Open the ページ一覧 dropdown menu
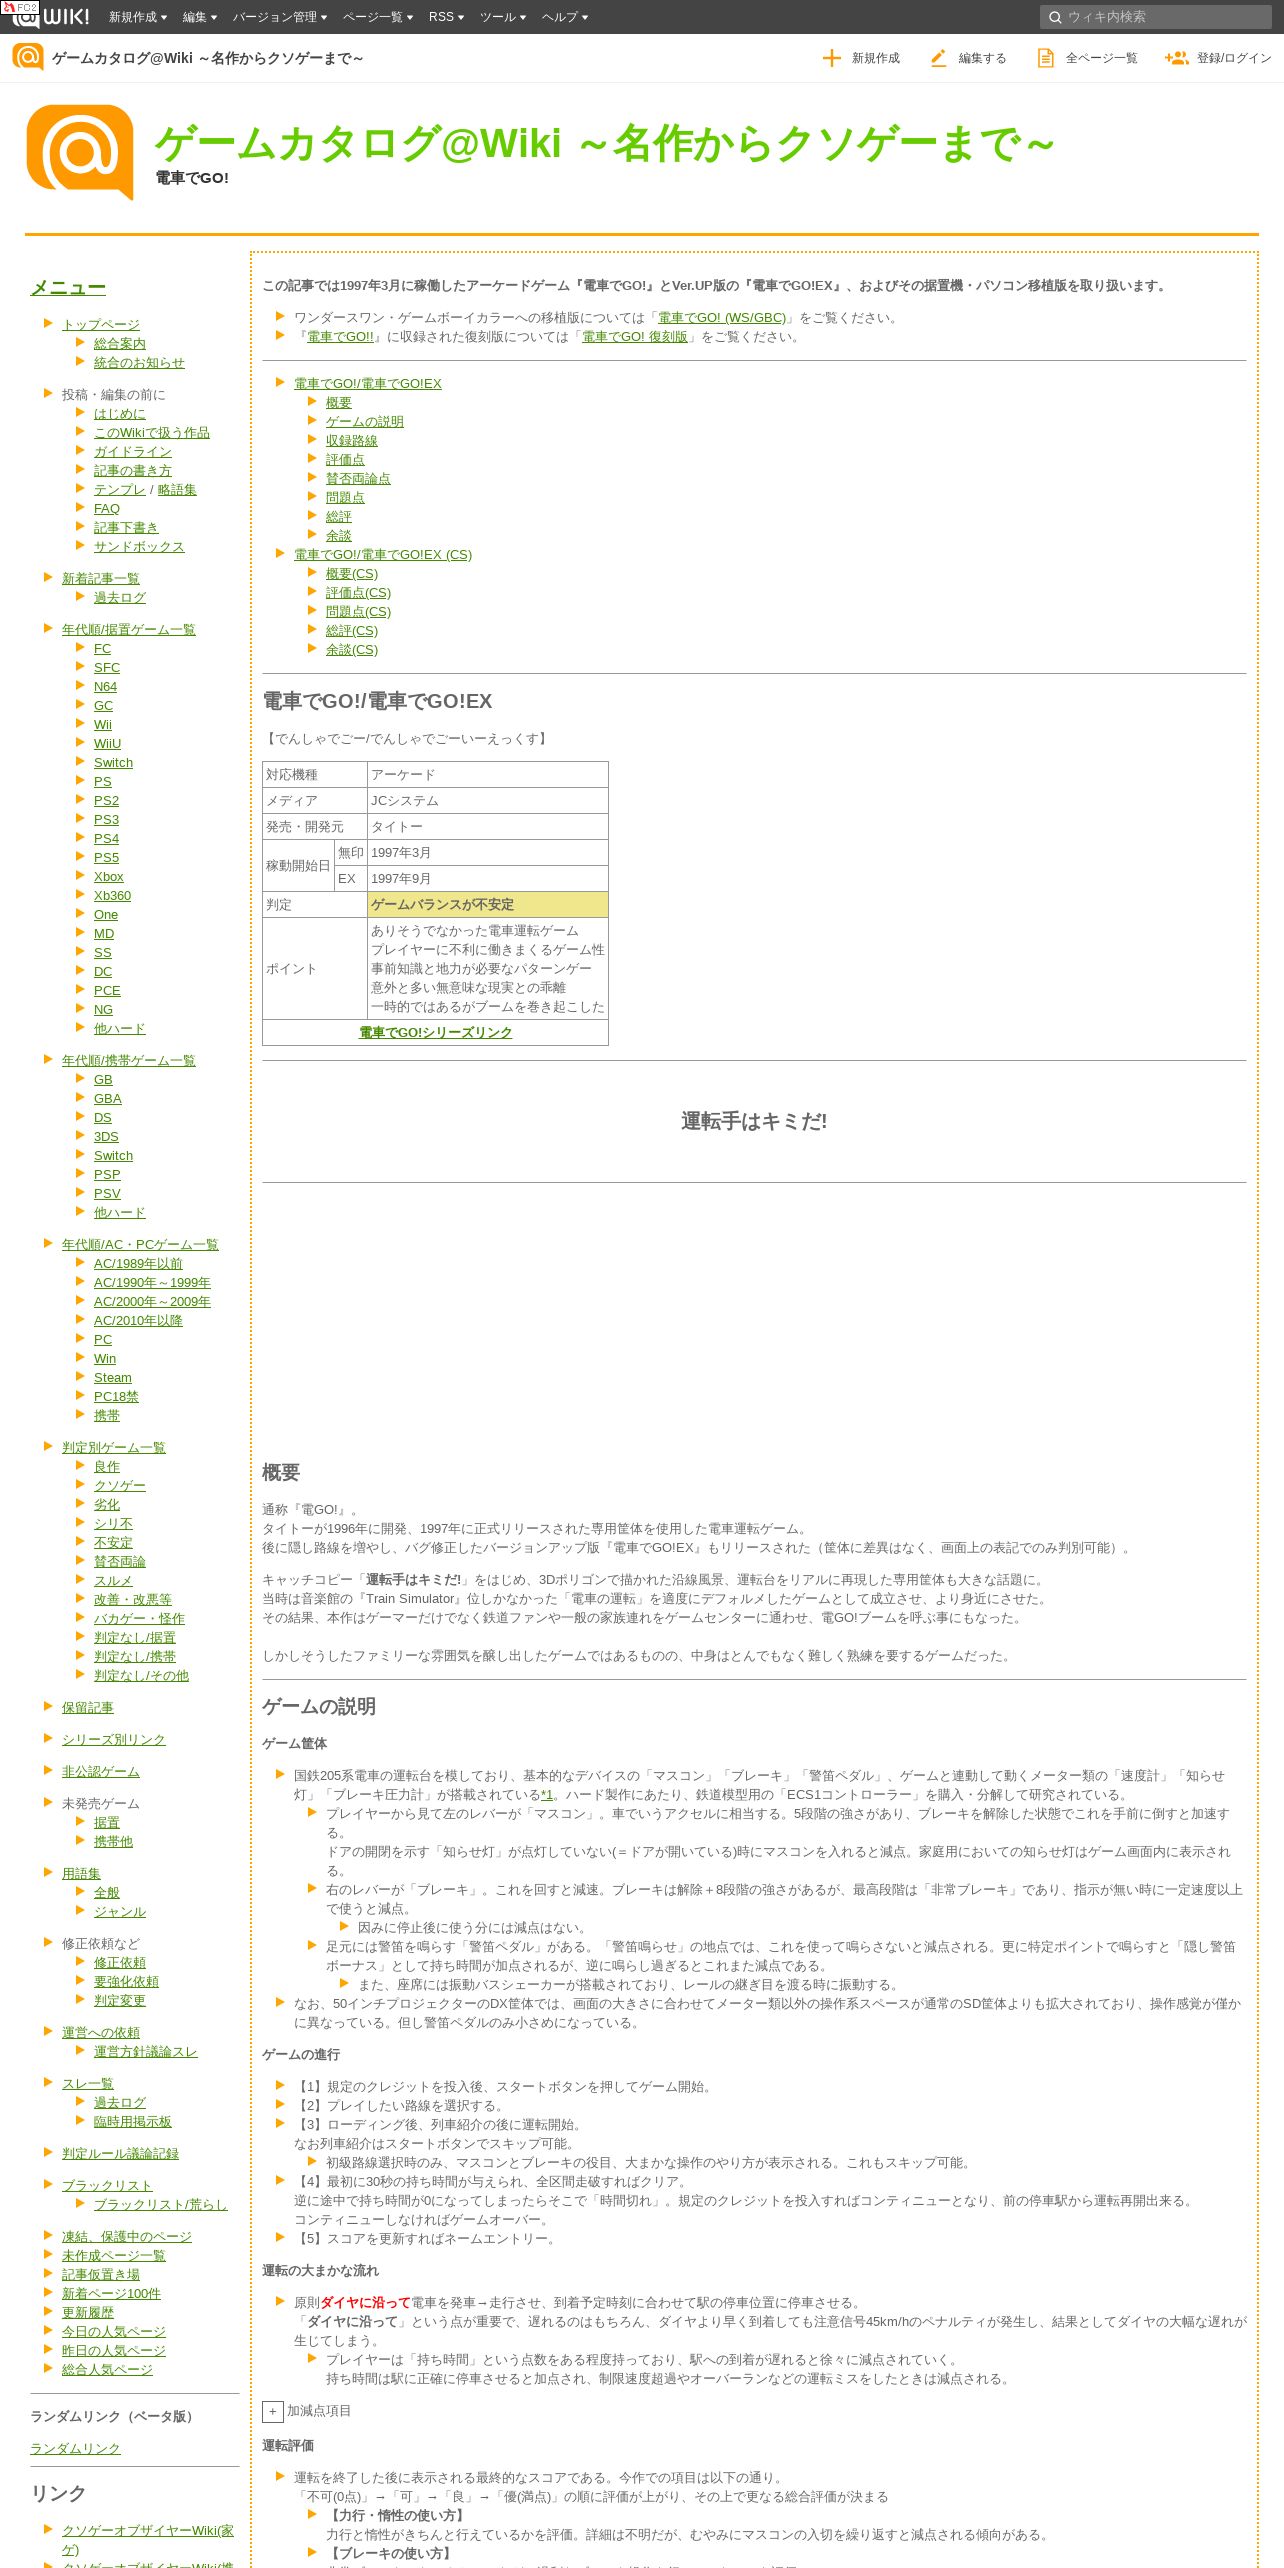The width and height of the screenshot is (1284, 2568). click(x=378, y=17)
